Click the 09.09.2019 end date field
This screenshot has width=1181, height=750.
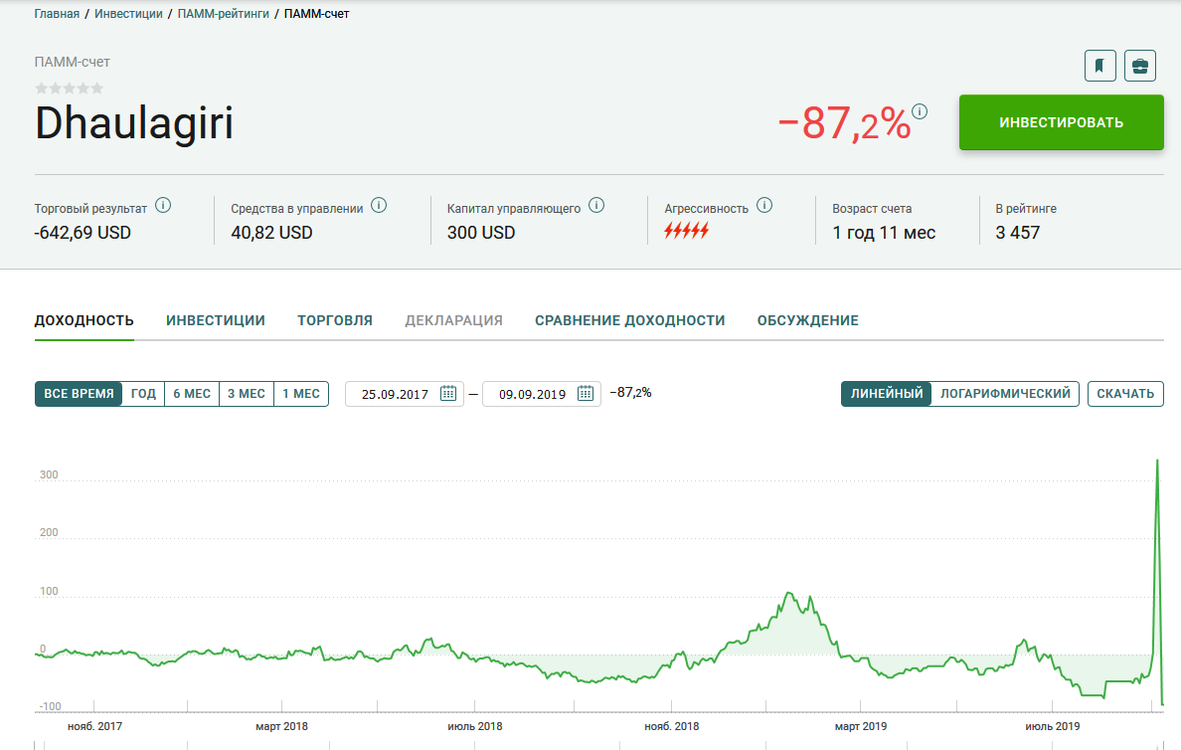click(542, 394)
